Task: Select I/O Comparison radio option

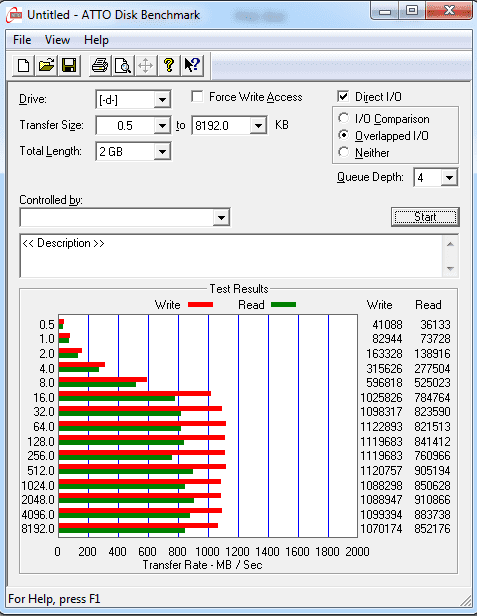Action: tap(343, 118)
